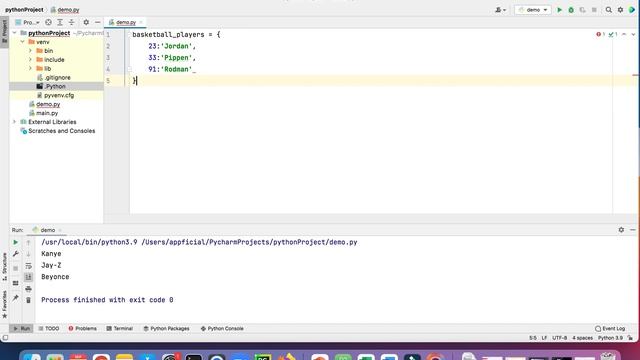Click the UTF-8 encoding in the status bar
The image size is (640, 360).
pyautogui.click(x=560, y=338)
